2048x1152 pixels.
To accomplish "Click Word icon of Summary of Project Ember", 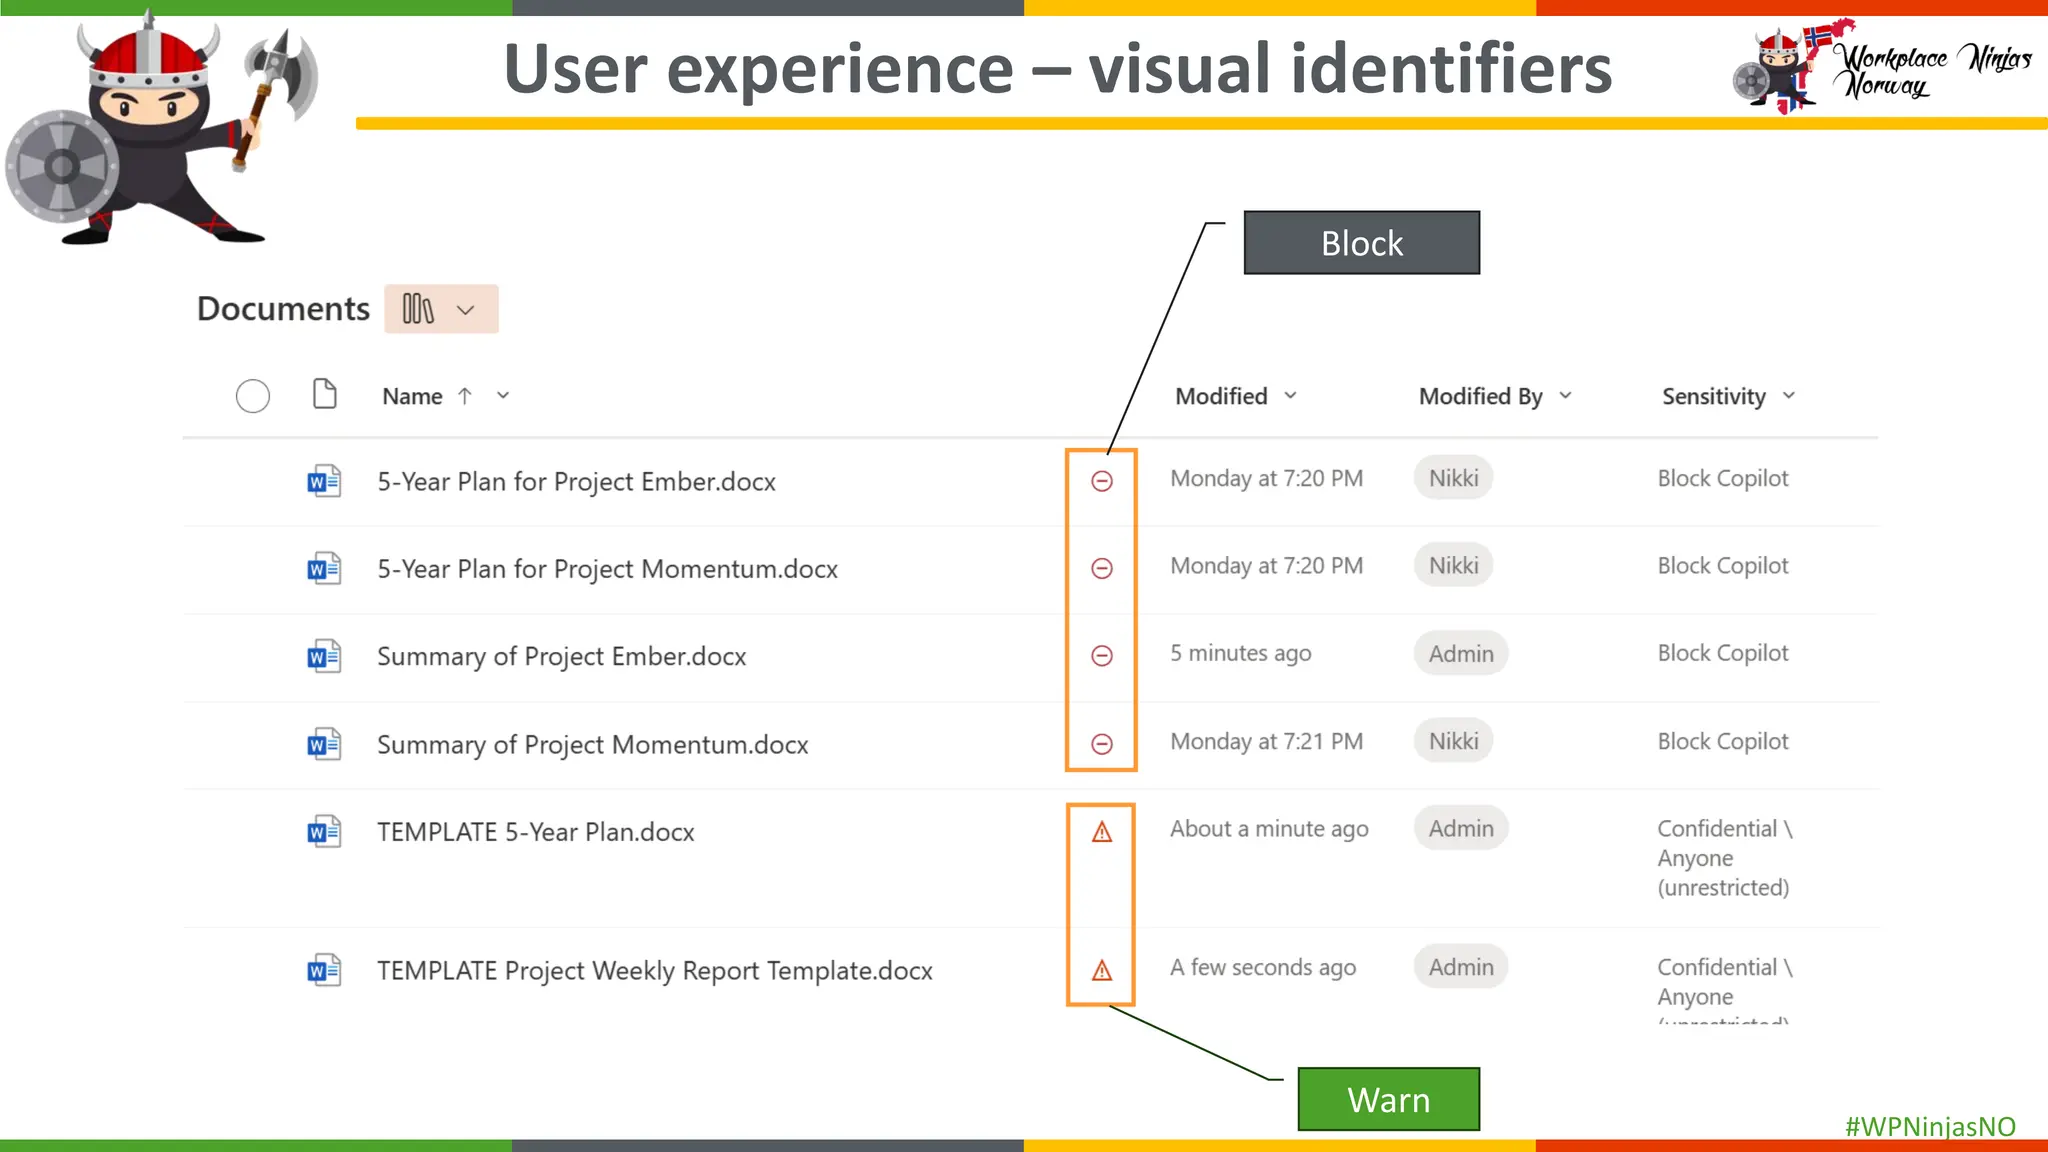I will click(x=324, y=657).
